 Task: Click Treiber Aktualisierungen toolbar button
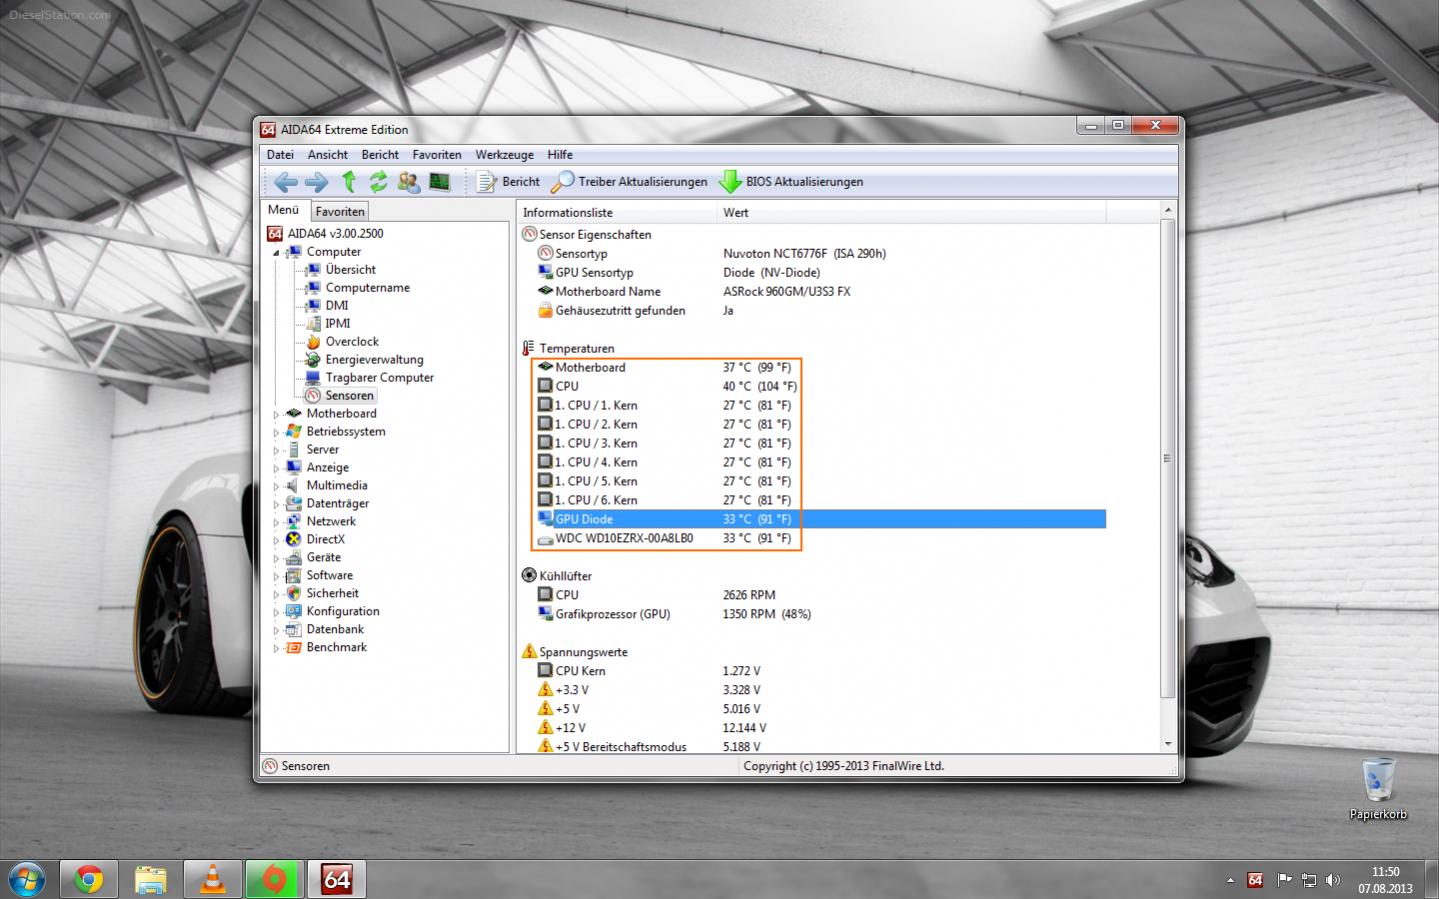click(x=629, y=182)
